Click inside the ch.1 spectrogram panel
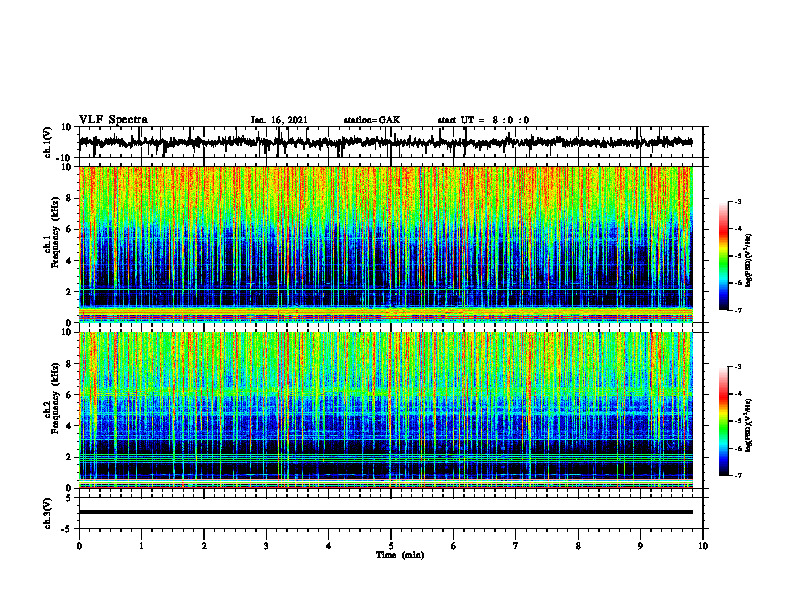 [386, 244]
